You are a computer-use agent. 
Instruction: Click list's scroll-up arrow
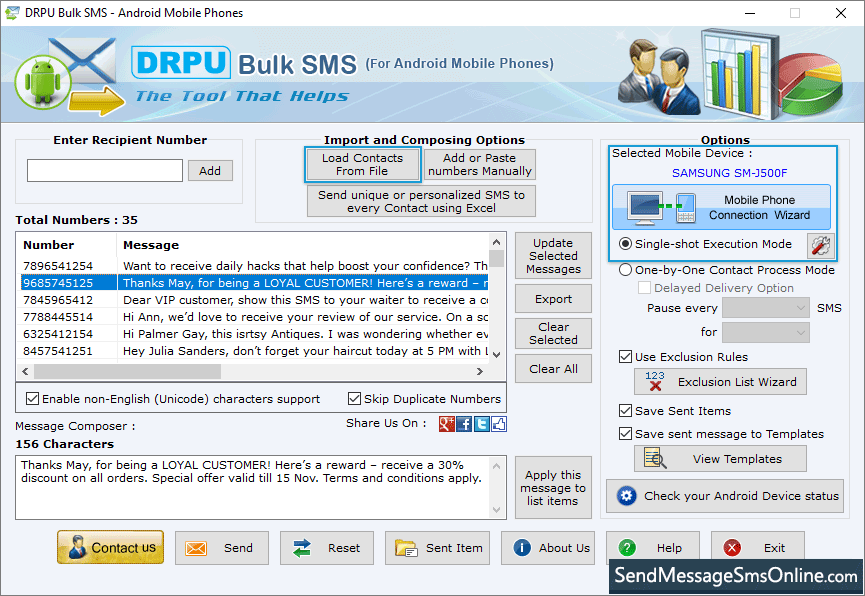496,242
